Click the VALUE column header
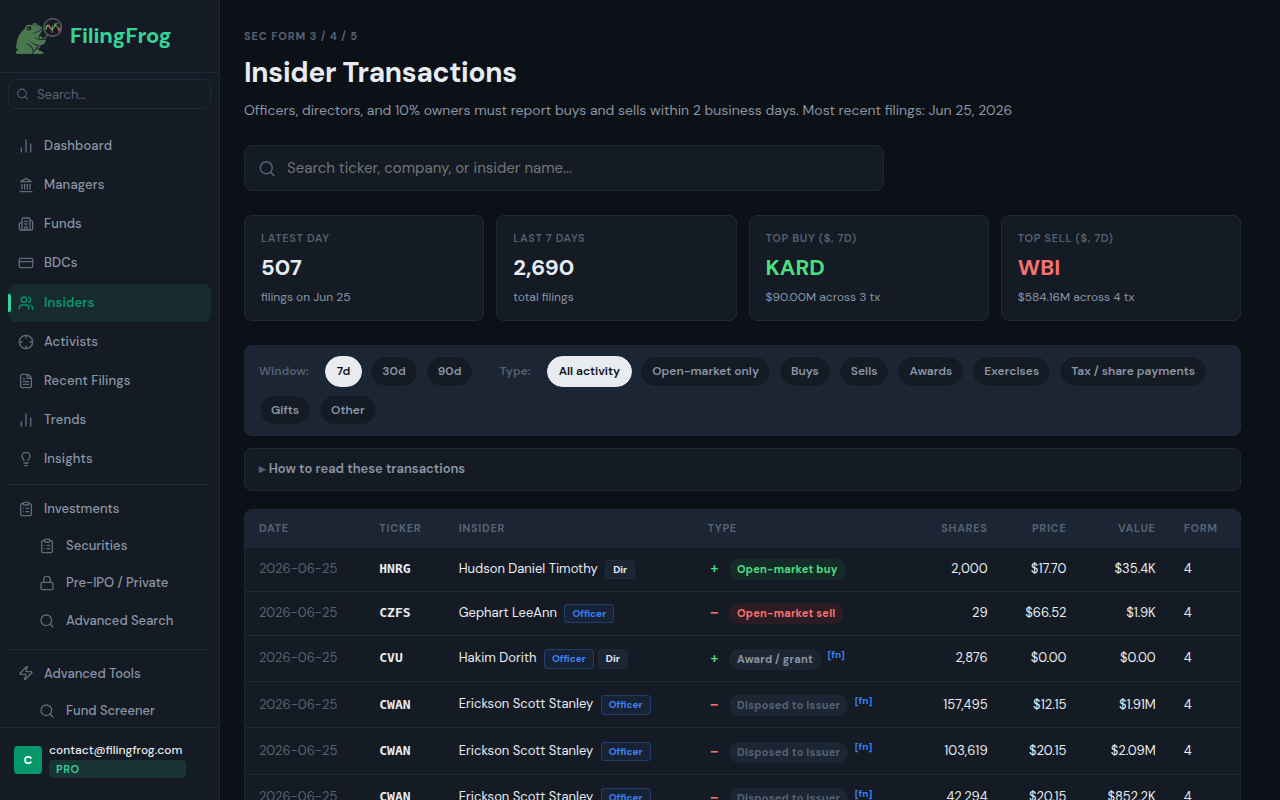 coord(1136,528)
